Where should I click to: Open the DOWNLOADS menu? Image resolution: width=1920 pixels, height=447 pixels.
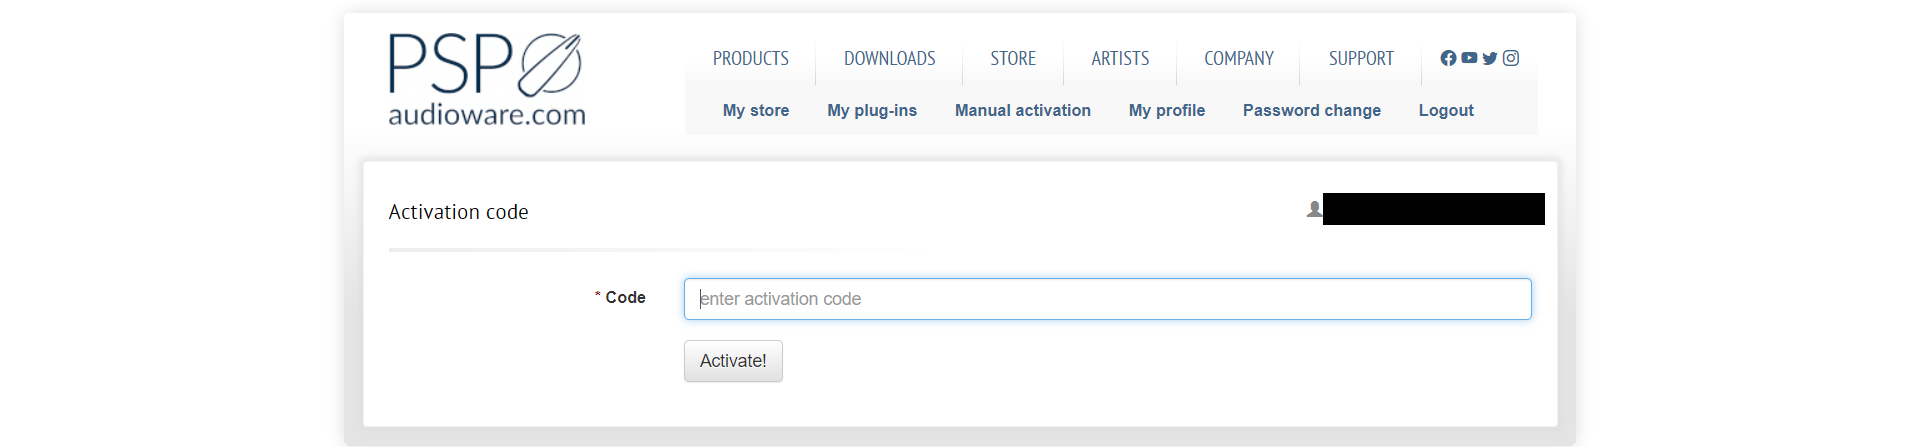click(890, 59)
